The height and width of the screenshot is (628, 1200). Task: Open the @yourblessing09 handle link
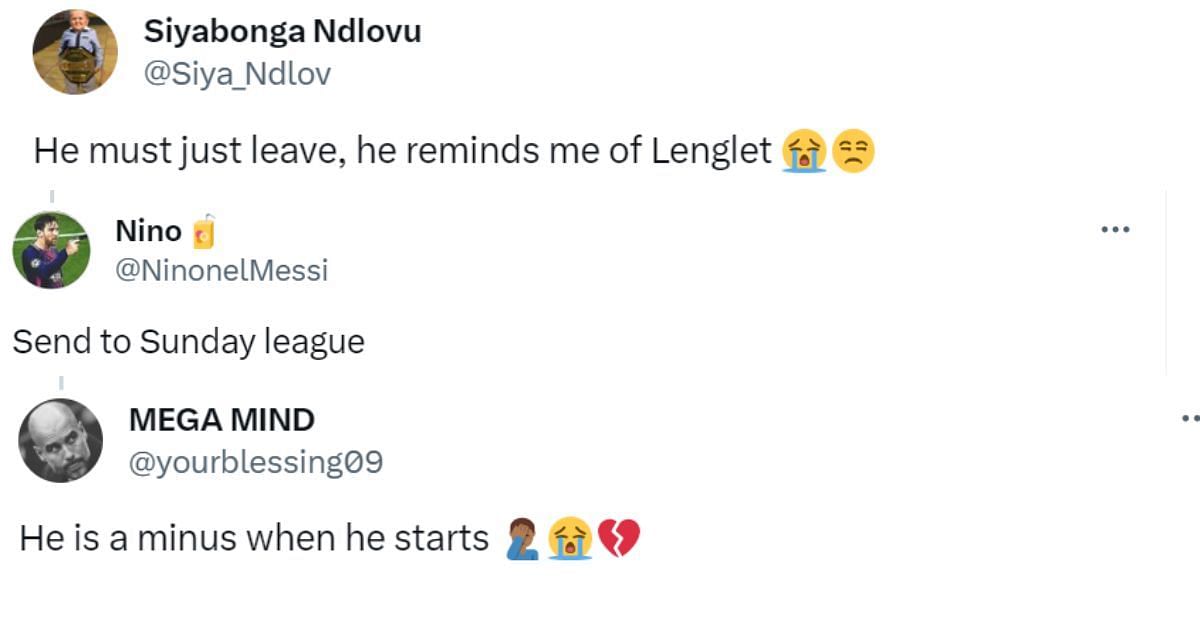coord(256,463)
